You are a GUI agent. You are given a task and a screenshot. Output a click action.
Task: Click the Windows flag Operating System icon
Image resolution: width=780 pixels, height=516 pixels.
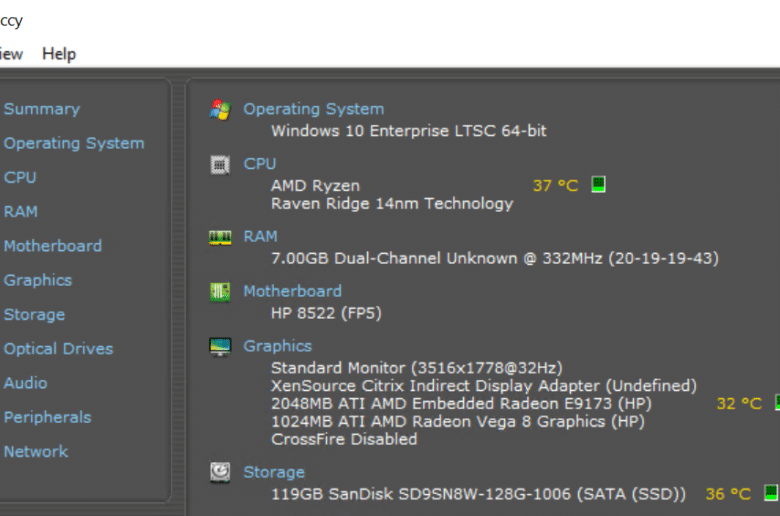point(220,109)
